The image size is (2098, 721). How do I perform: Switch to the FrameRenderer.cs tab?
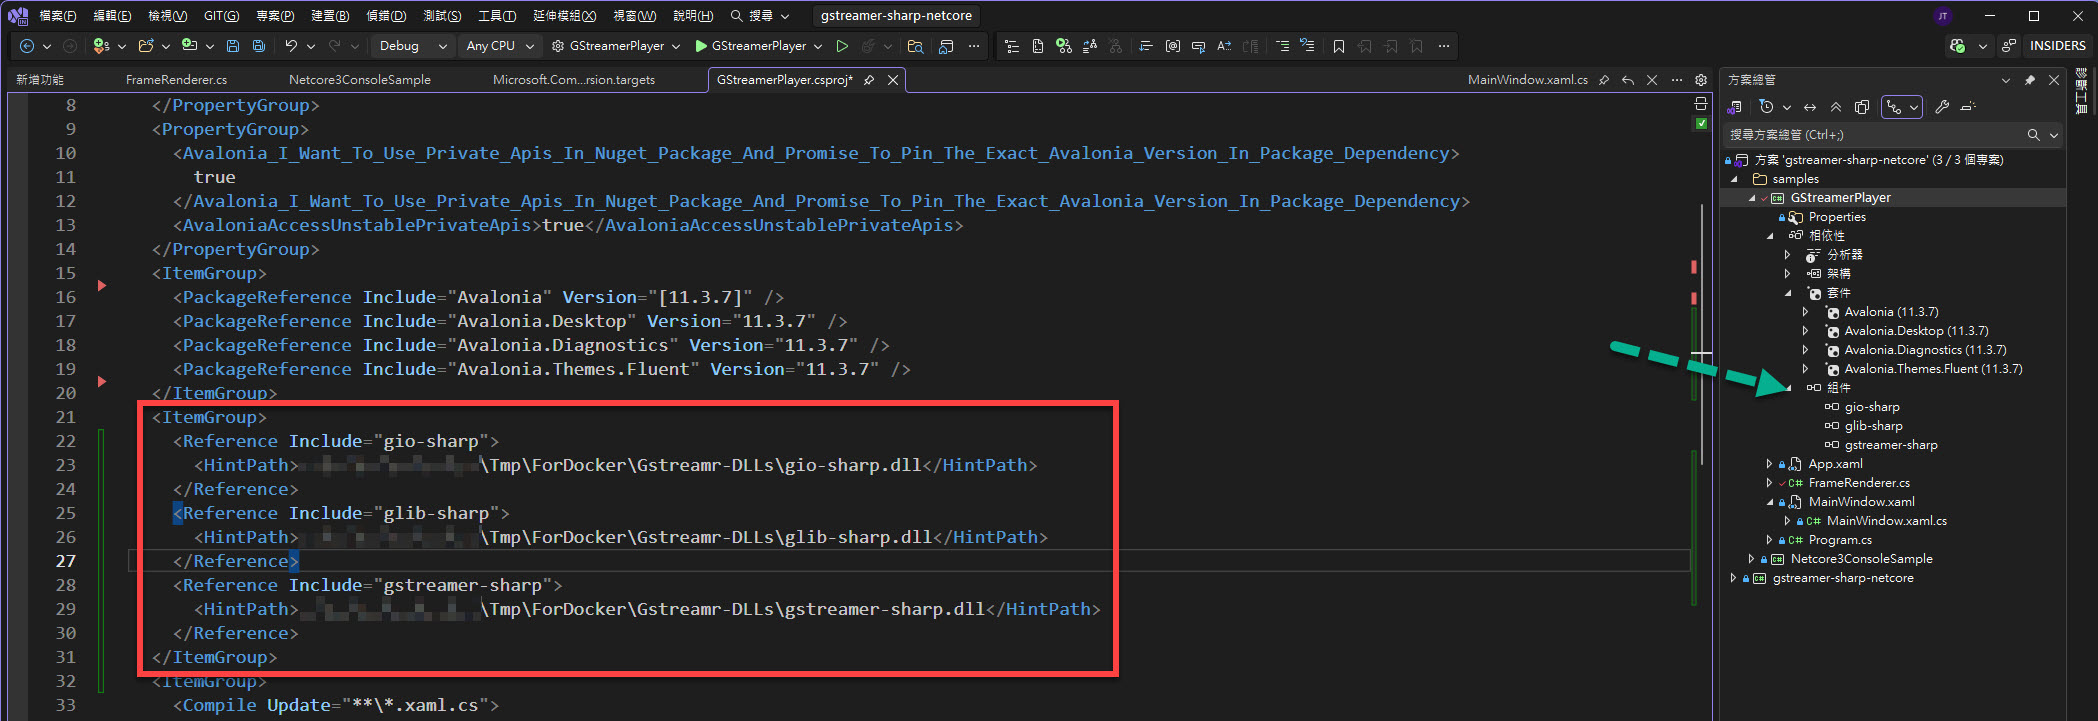coord(176,80)
